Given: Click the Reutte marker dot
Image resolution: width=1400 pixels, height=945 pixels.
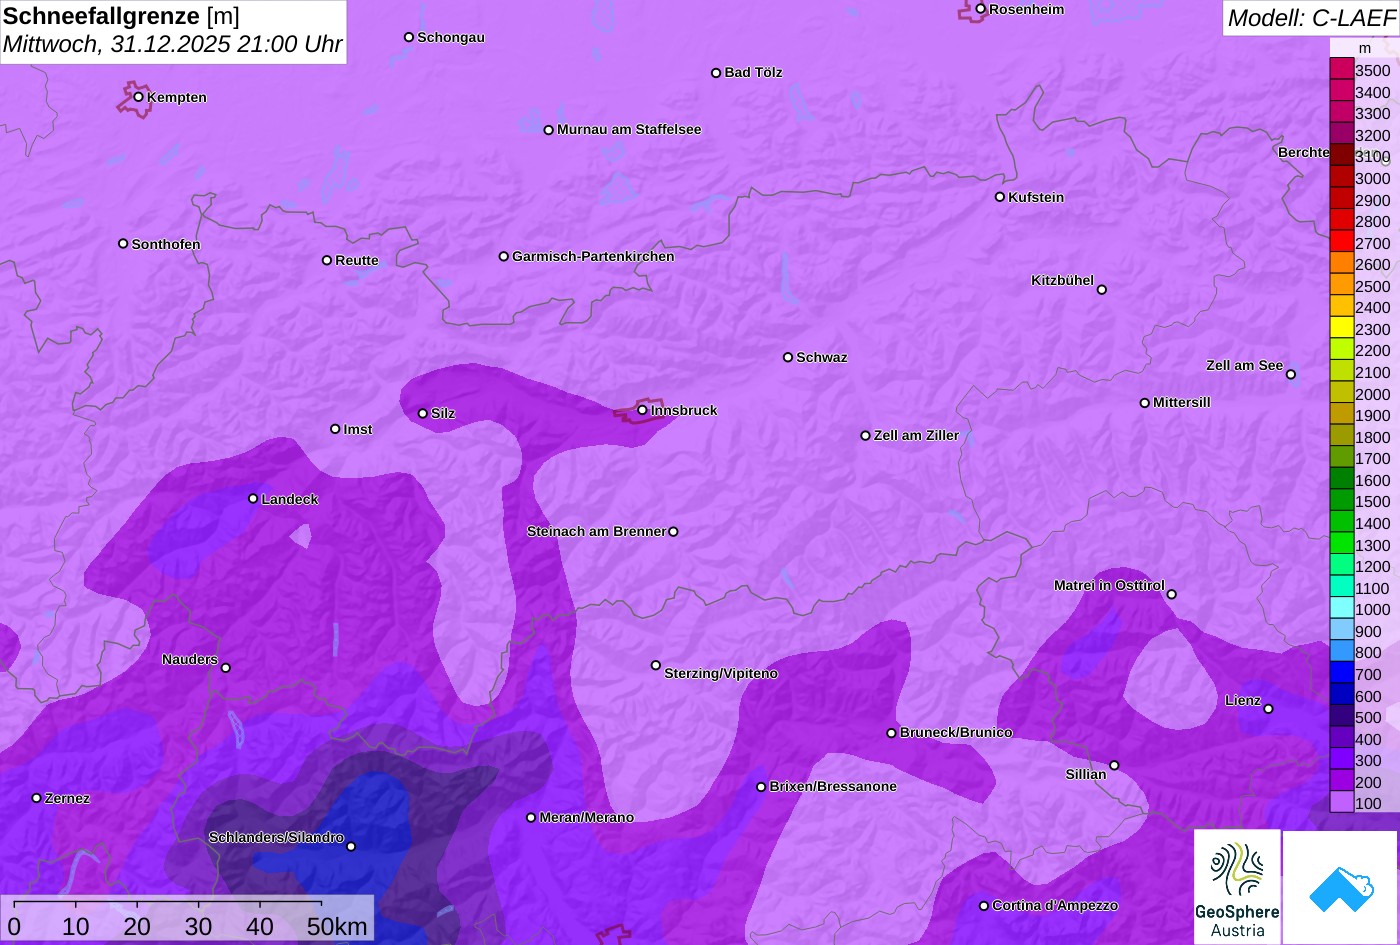Looking at the screenshot, I should (327, 260).
